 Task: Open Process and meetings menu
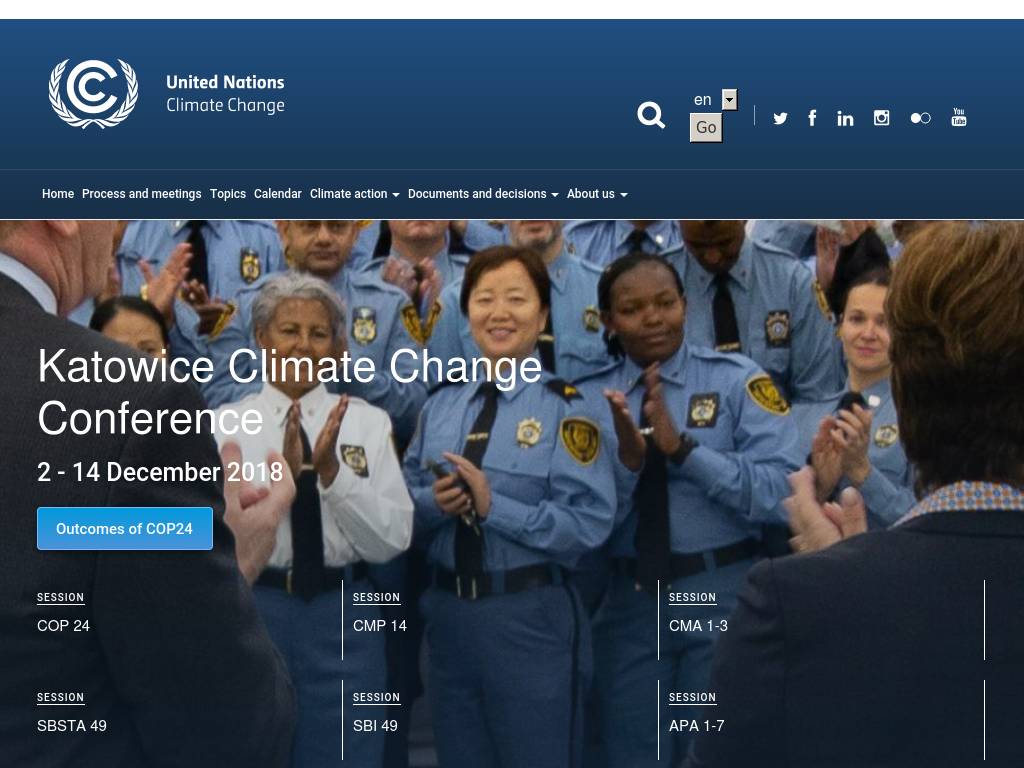[x=142, y=194]
